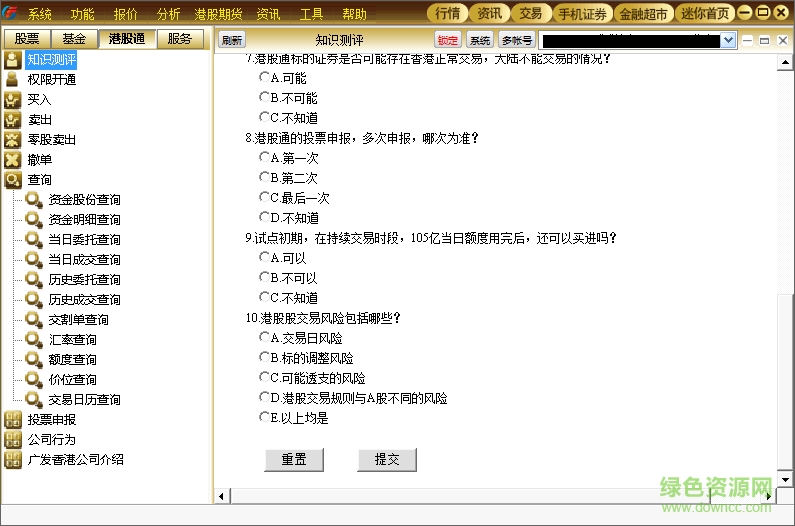Switch to the 股票 tab
This screenshot has height=526, width=795.
tap(27, 39)
